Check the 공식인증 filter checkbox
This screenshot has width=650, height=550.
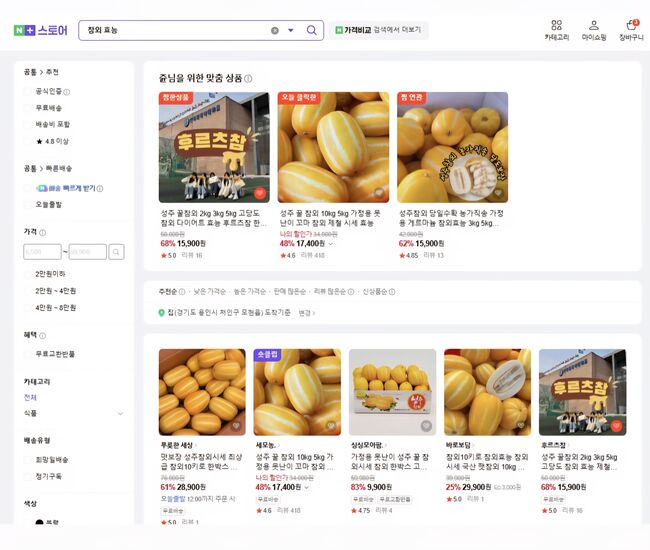[28, 91]
